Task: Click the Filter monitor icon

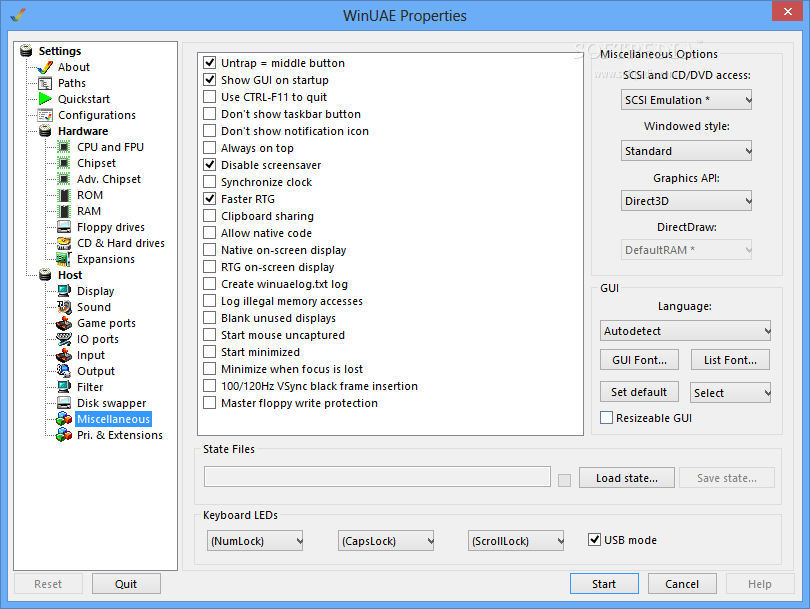Action: (x=64, y=387)
